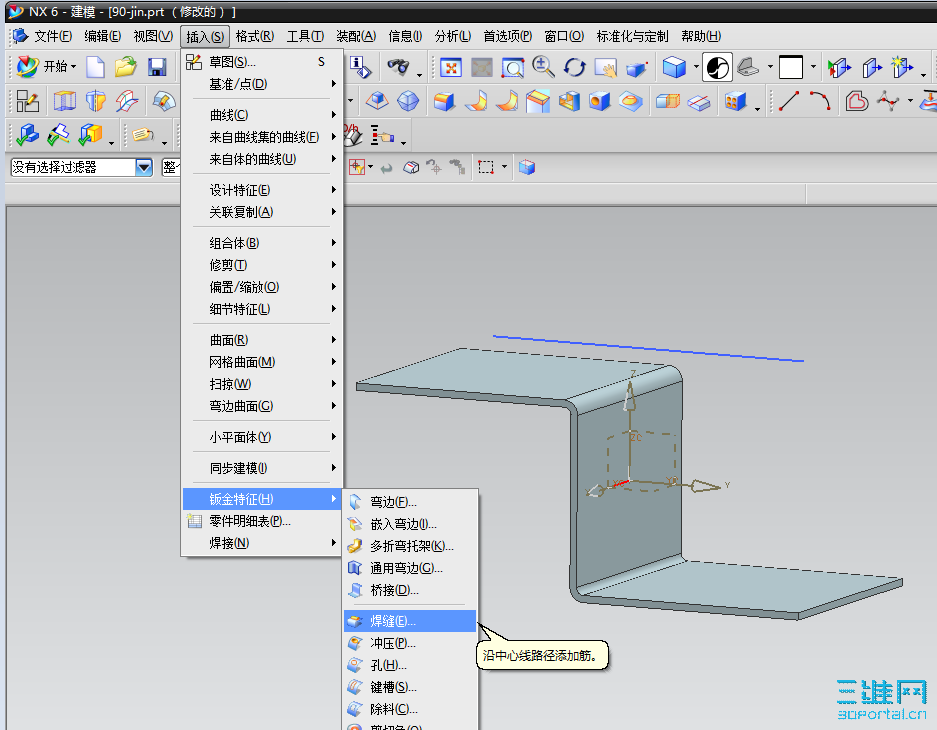Open the 信息(I) menu
The image size is (937, 730).
tap(405, 36)
